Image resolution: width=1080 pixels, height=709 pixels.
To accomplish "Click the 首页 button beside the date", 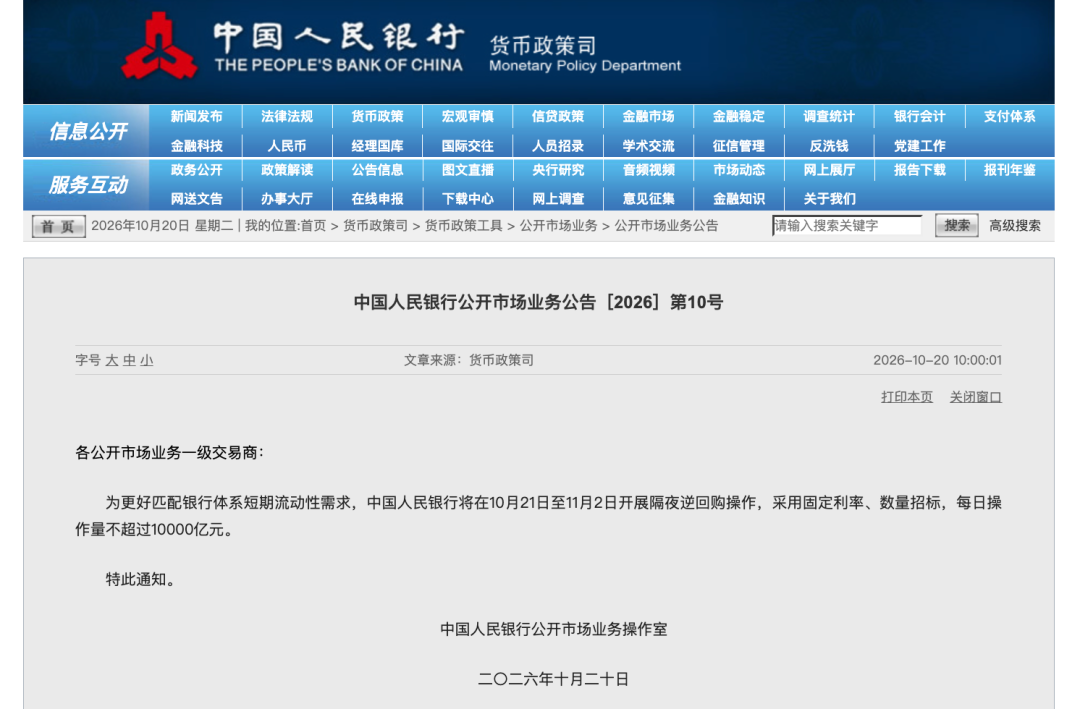I will [x=59, y=226].
